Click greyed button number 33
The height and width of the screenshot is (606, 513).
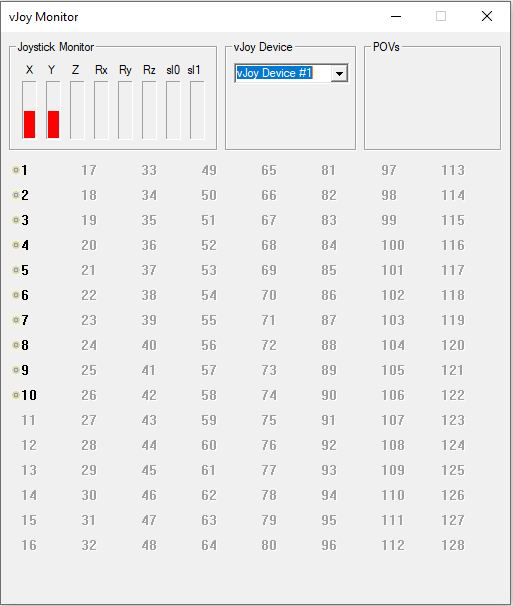[149, 170]
